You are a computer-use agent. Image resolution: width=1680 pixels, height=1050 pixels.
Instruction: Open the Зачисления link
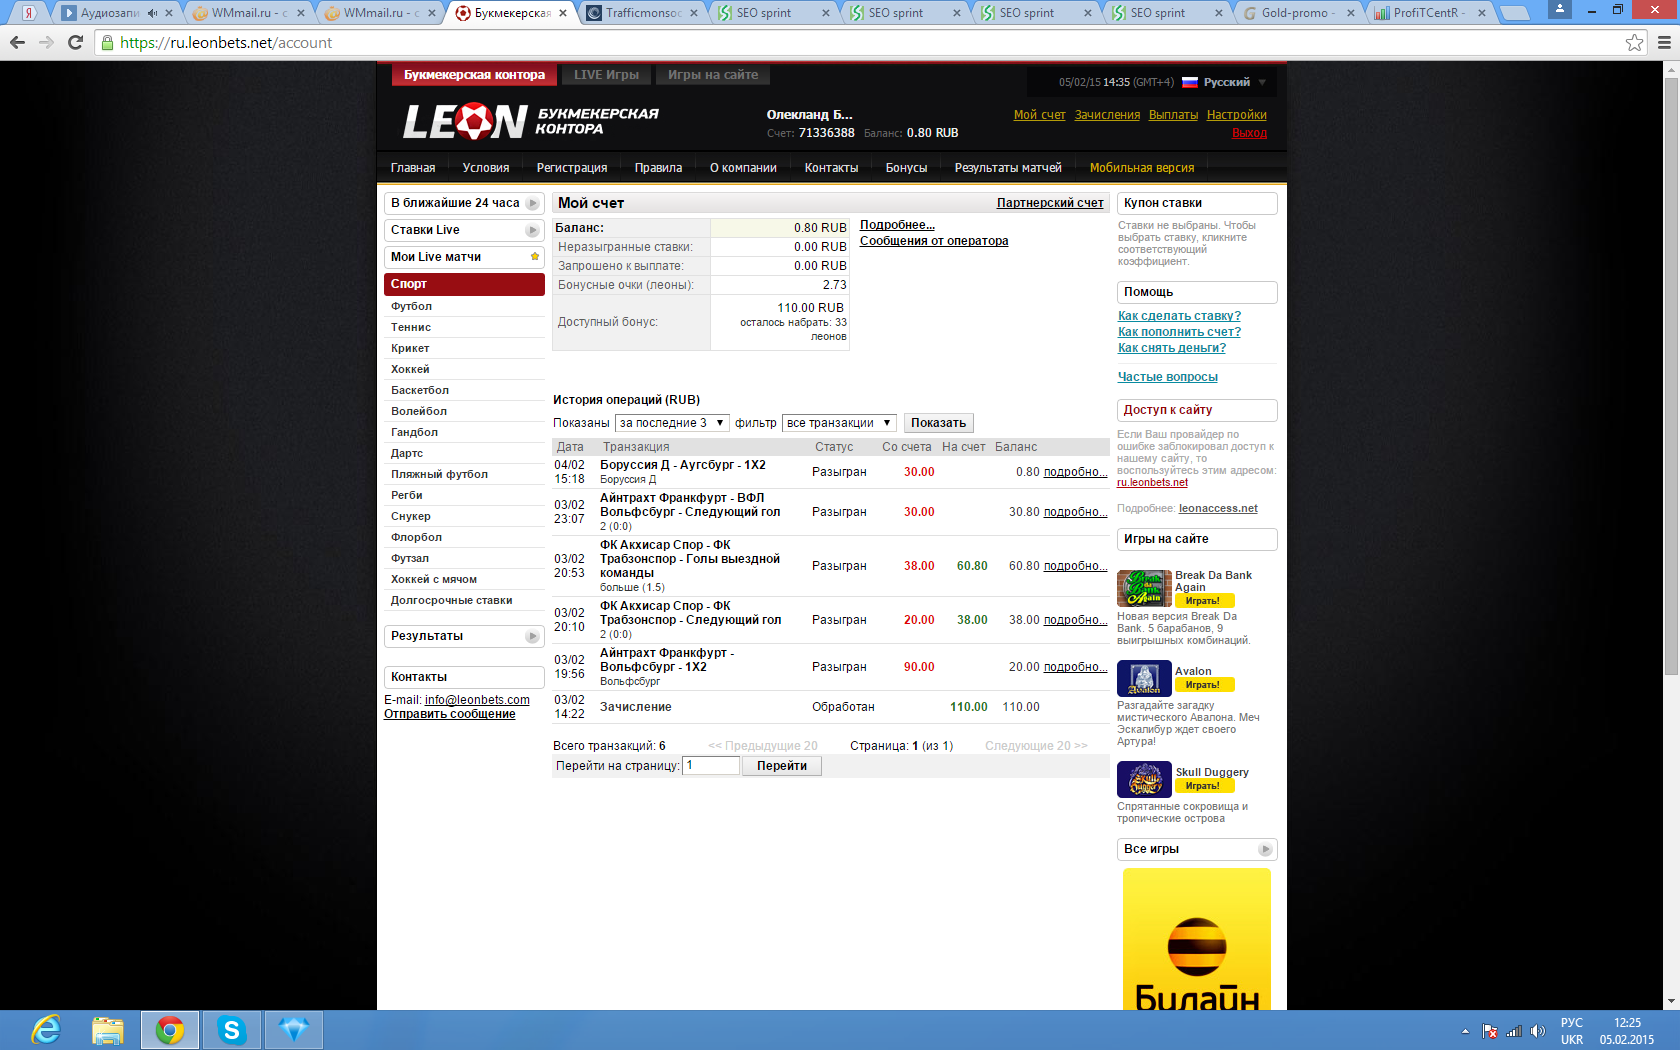pyautogui.click(x=1107, y=115)
